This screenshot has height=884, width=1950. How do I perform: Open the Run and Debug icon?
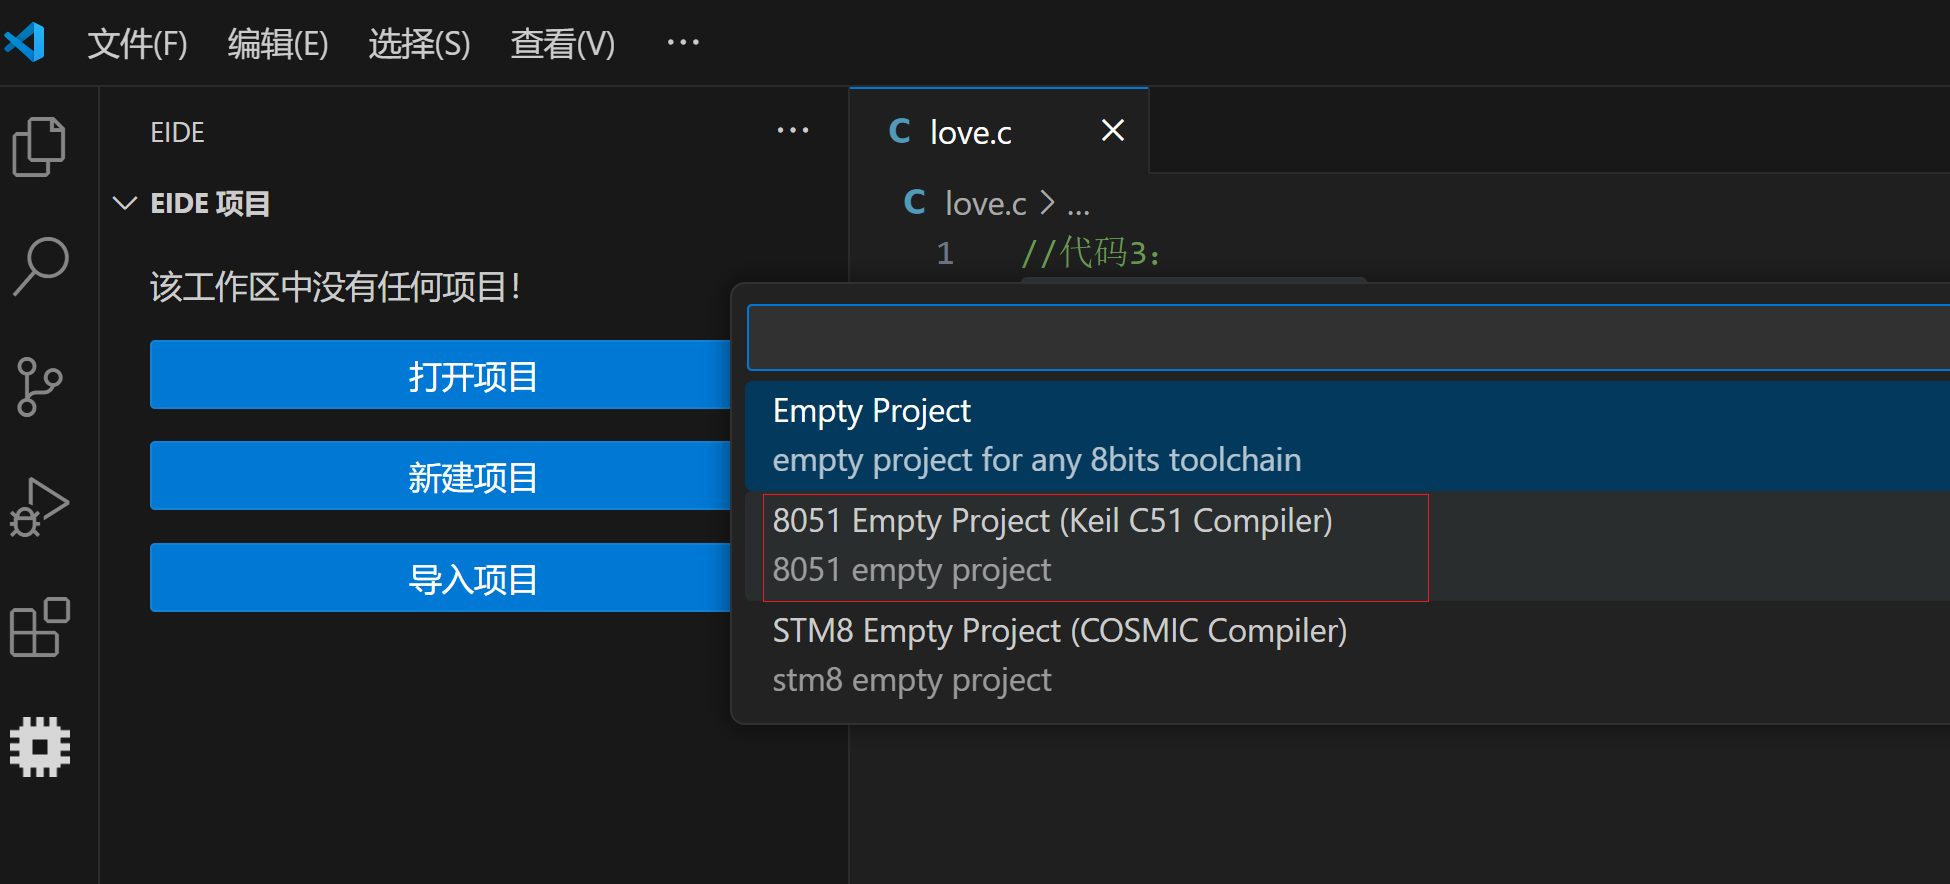tap(40, 507)
